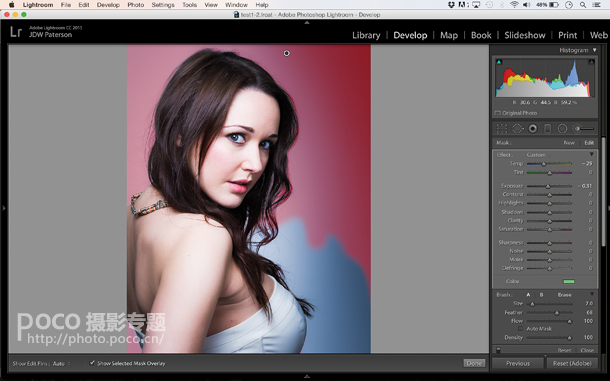The height and width of the screenshot is (381, 610).
Task: Switch to the Library module
Action: 366,35
